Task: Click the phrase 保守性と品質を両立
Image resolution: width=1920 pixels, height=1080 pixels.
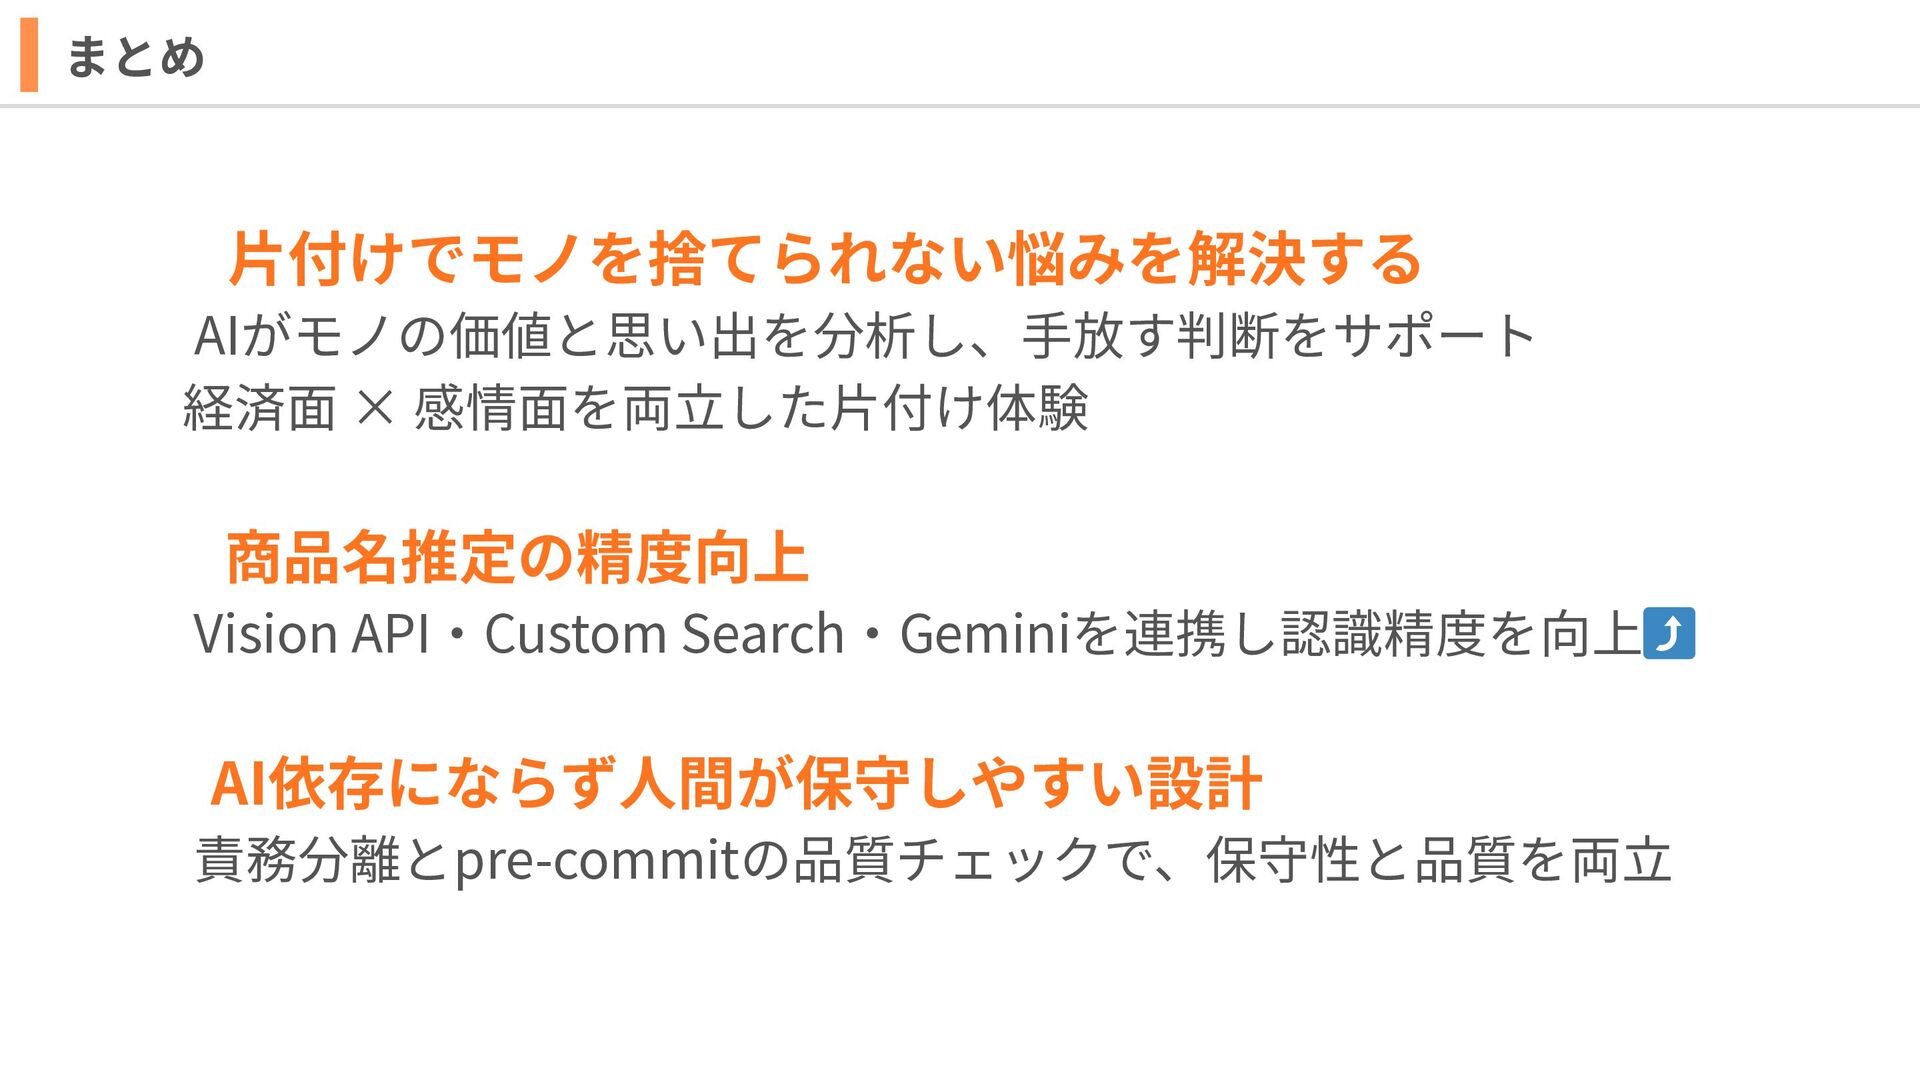Action: point(1440,860)
